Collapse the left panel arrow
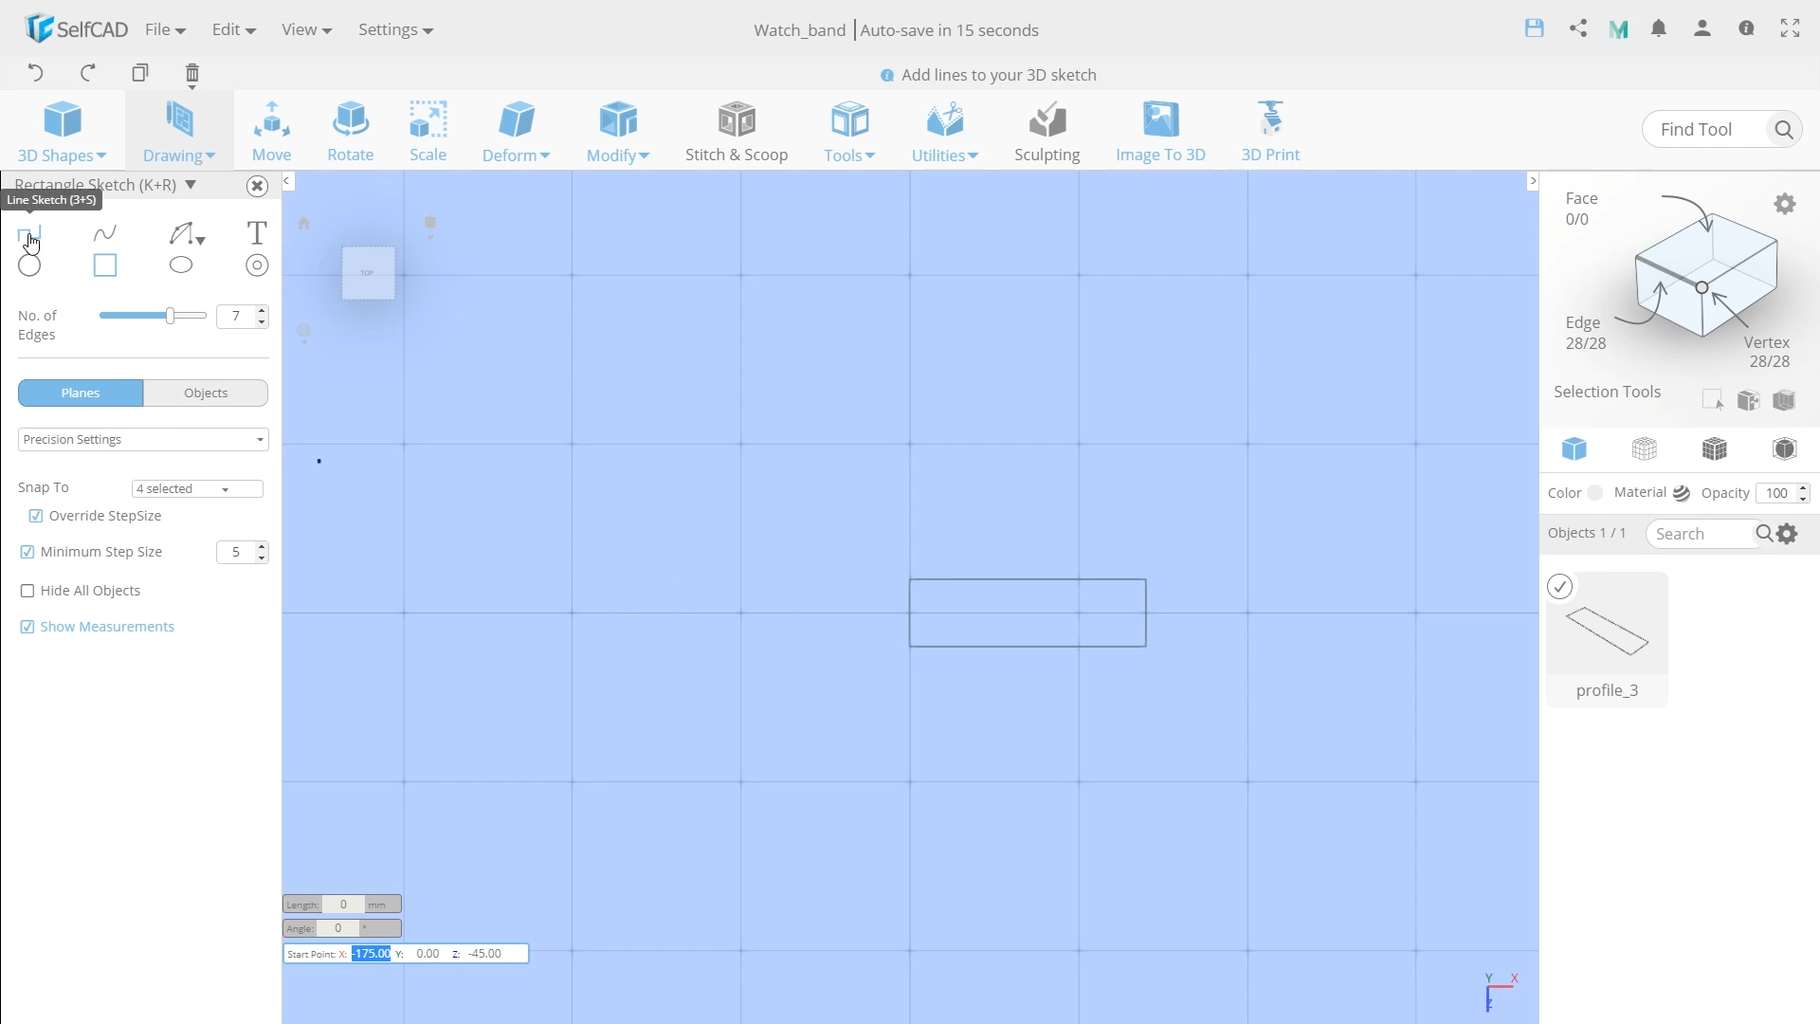 (287, 181)
